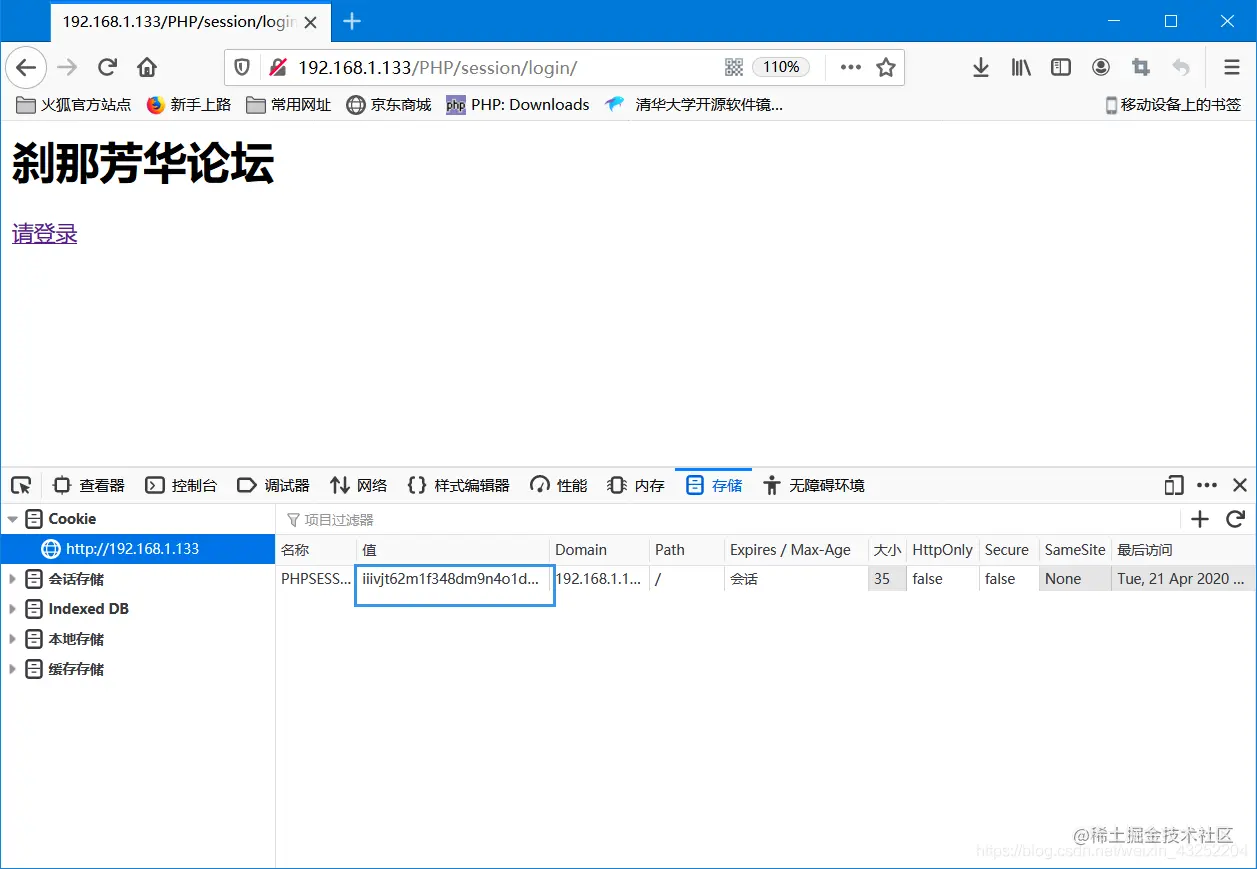Activate the element picker tool

tap(21, 485)
